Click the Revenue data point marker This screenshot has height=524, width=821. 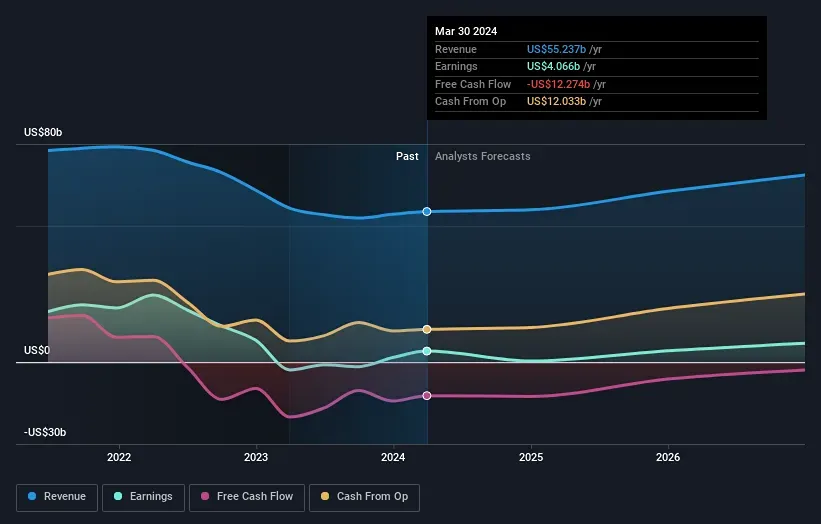pyautogui.click(x=427, y=211)
